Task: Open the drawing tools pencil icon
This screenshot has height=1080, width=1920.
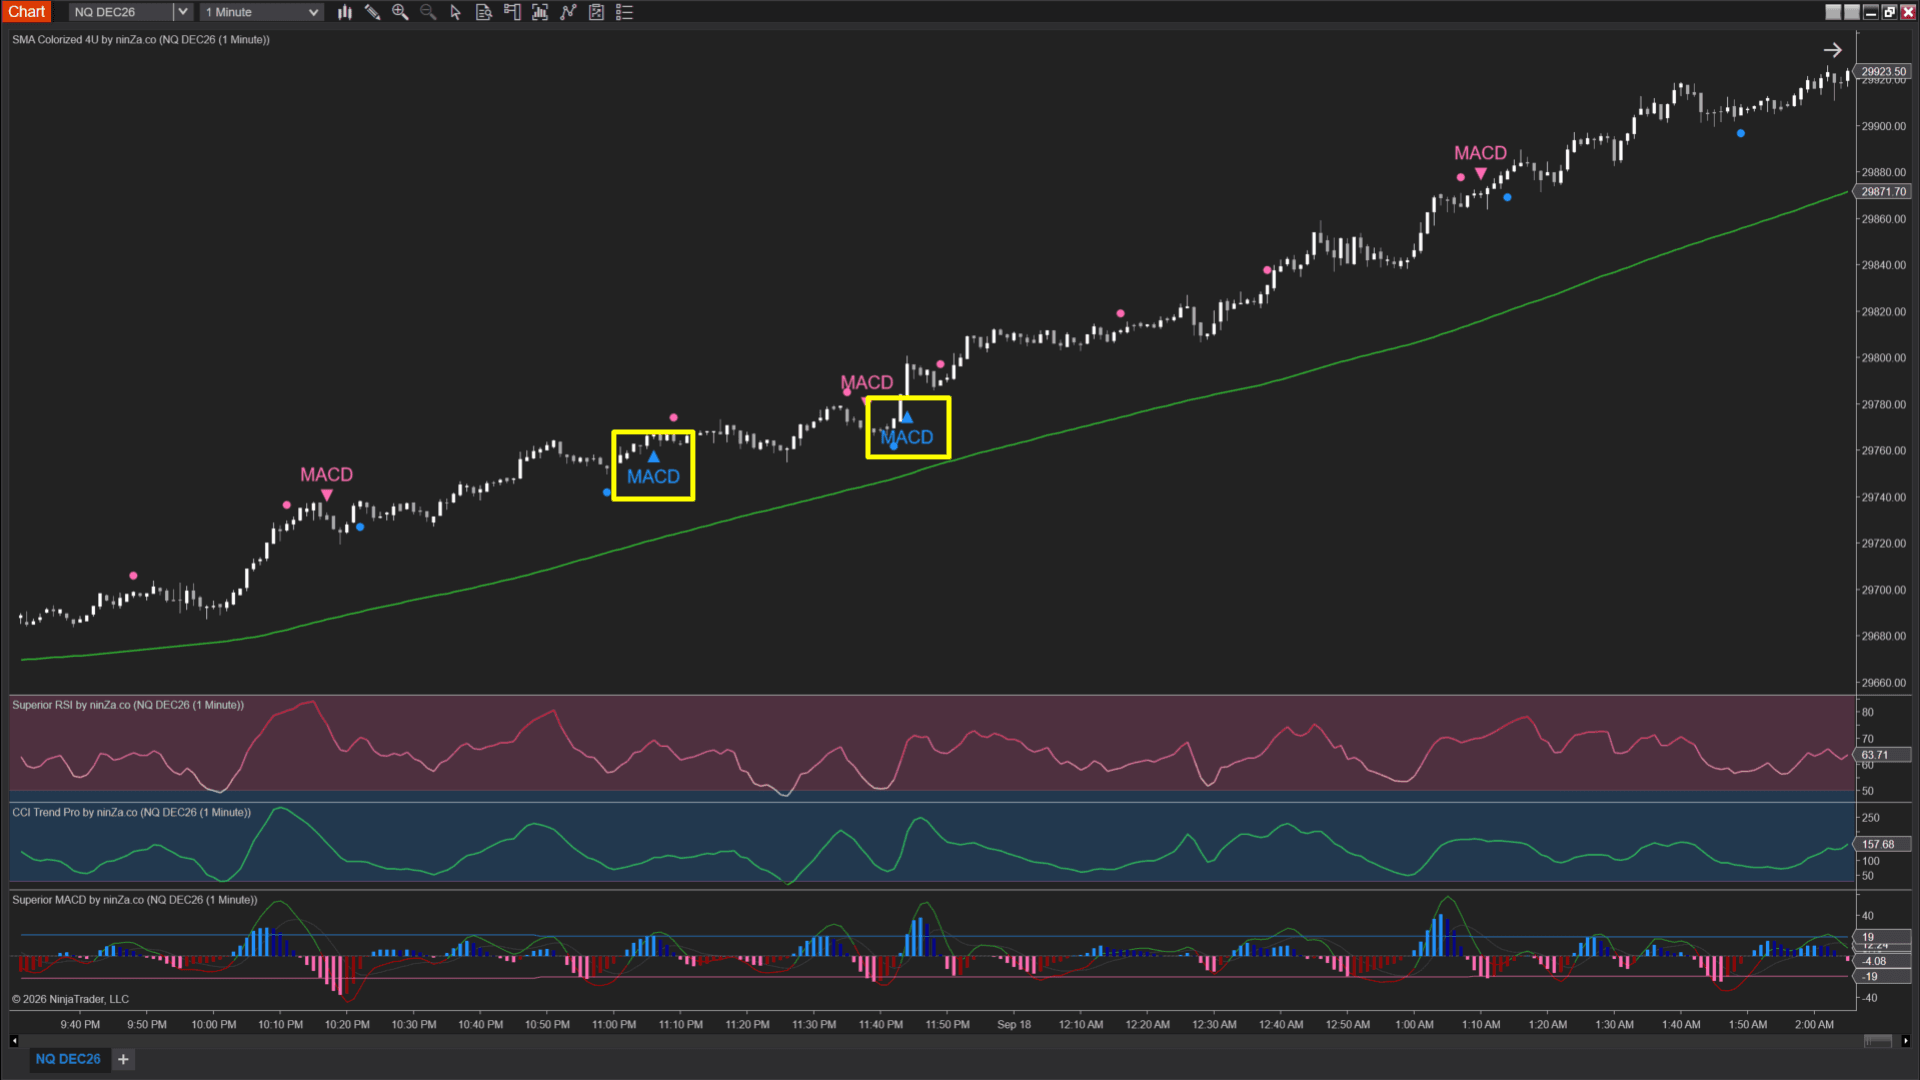Action: pyautogui.click(x=372, y=12)
